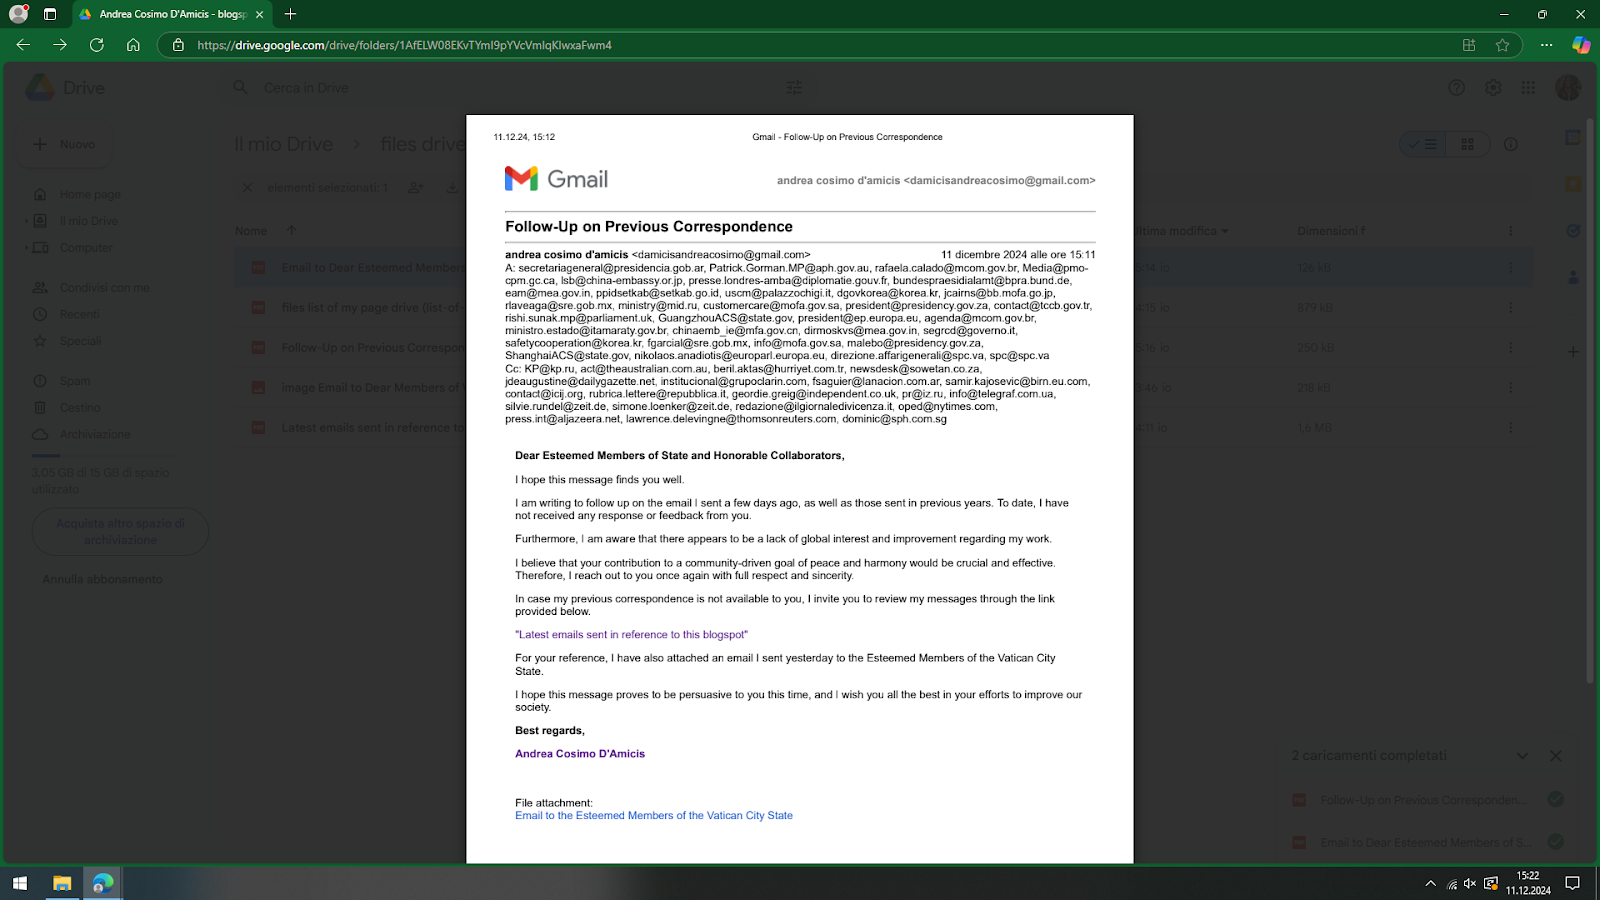Click the Drive vertical scrollbar
Viewport: 1600px width, 900px height.
point(1589,400)
